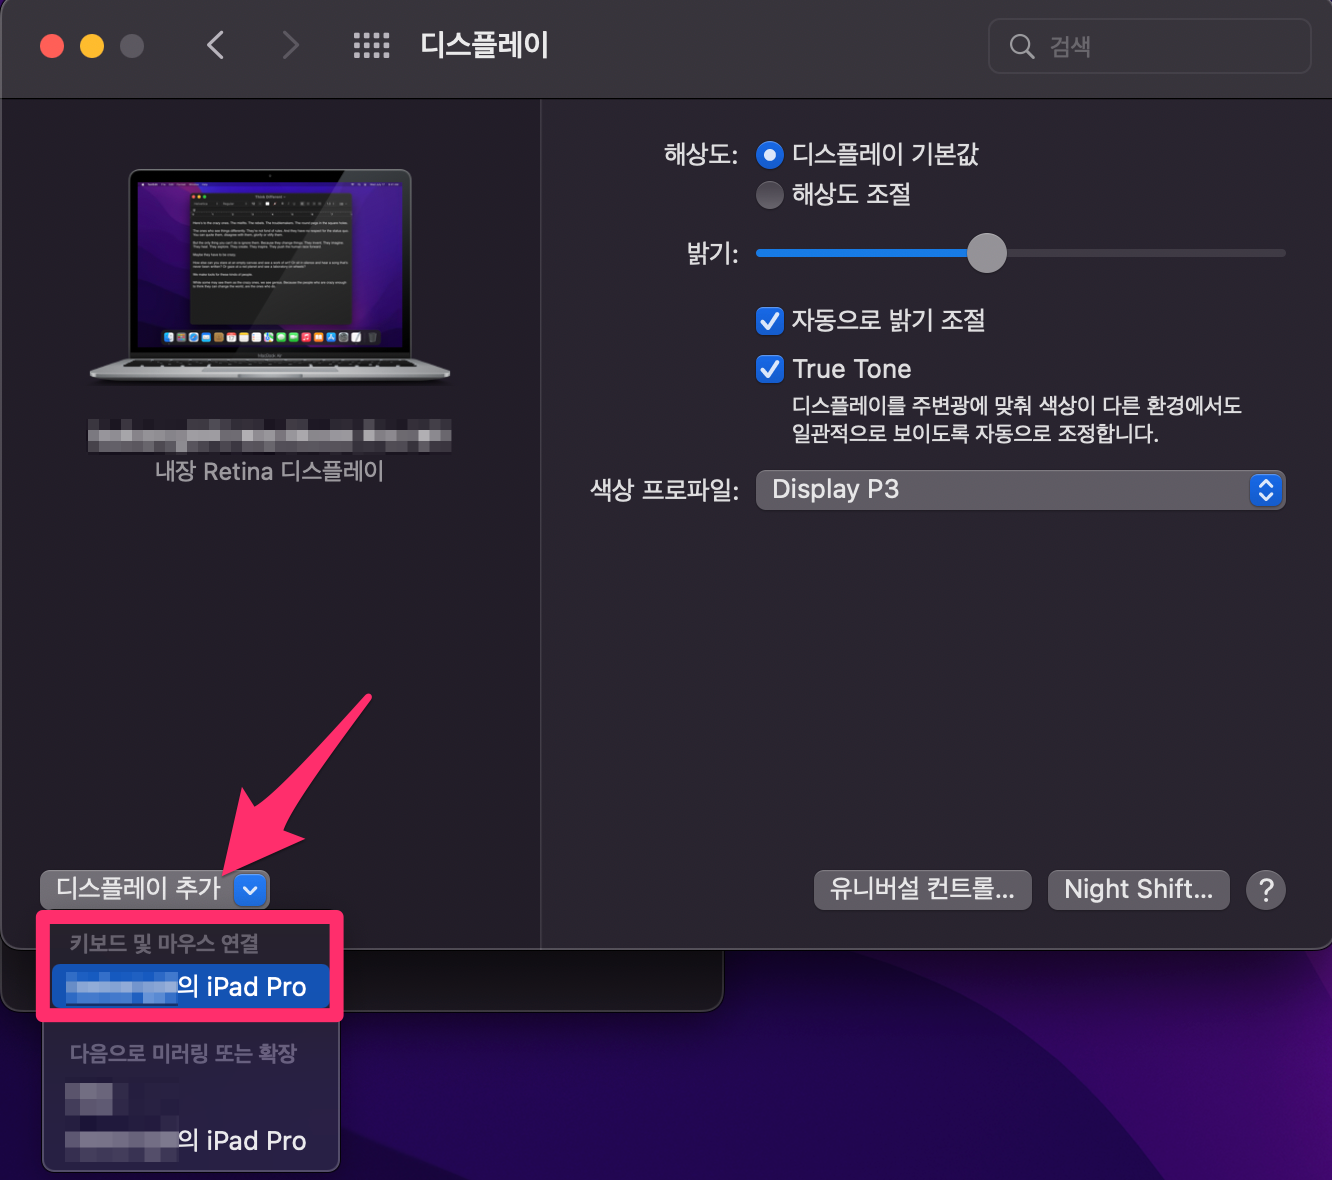Minimize the Displays window
This screenshot has width=1332, height=1180.
coord(92,46)
